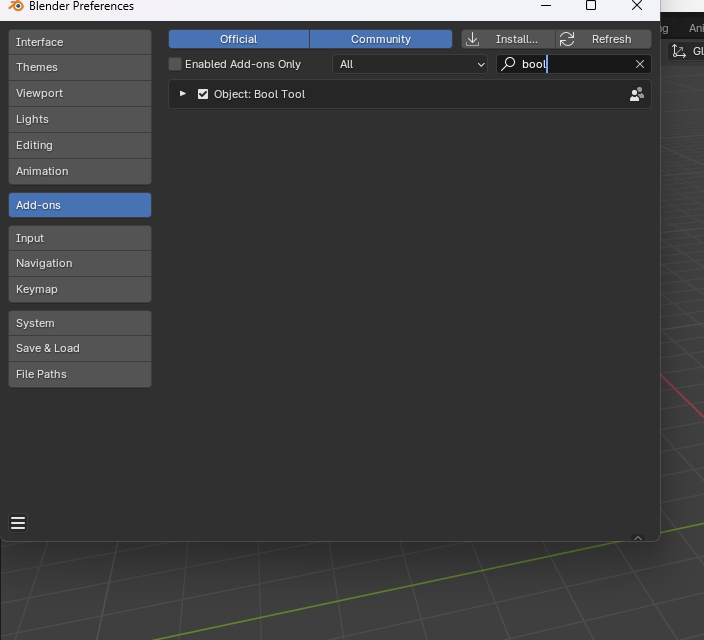This screenshot has height=640, width=704.
Task: Open the File Paths section
Action: coord(80,375)
